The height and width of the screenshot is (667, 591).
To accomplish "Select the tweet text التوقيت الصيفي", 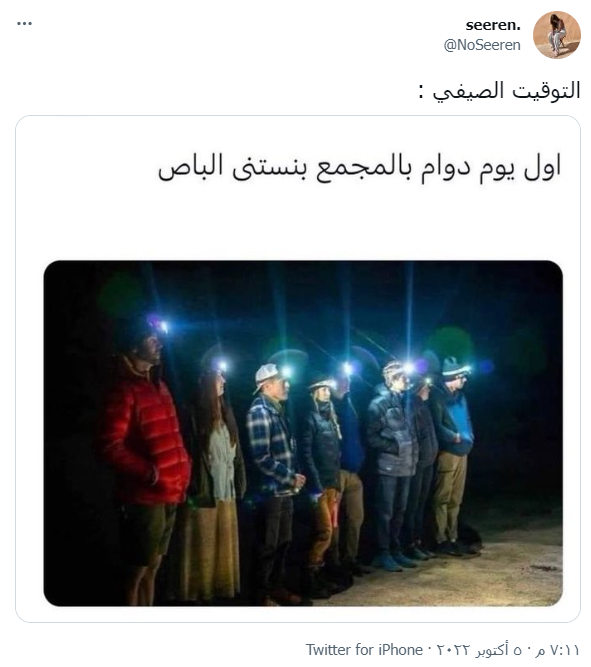I will [x=500, y=91].
